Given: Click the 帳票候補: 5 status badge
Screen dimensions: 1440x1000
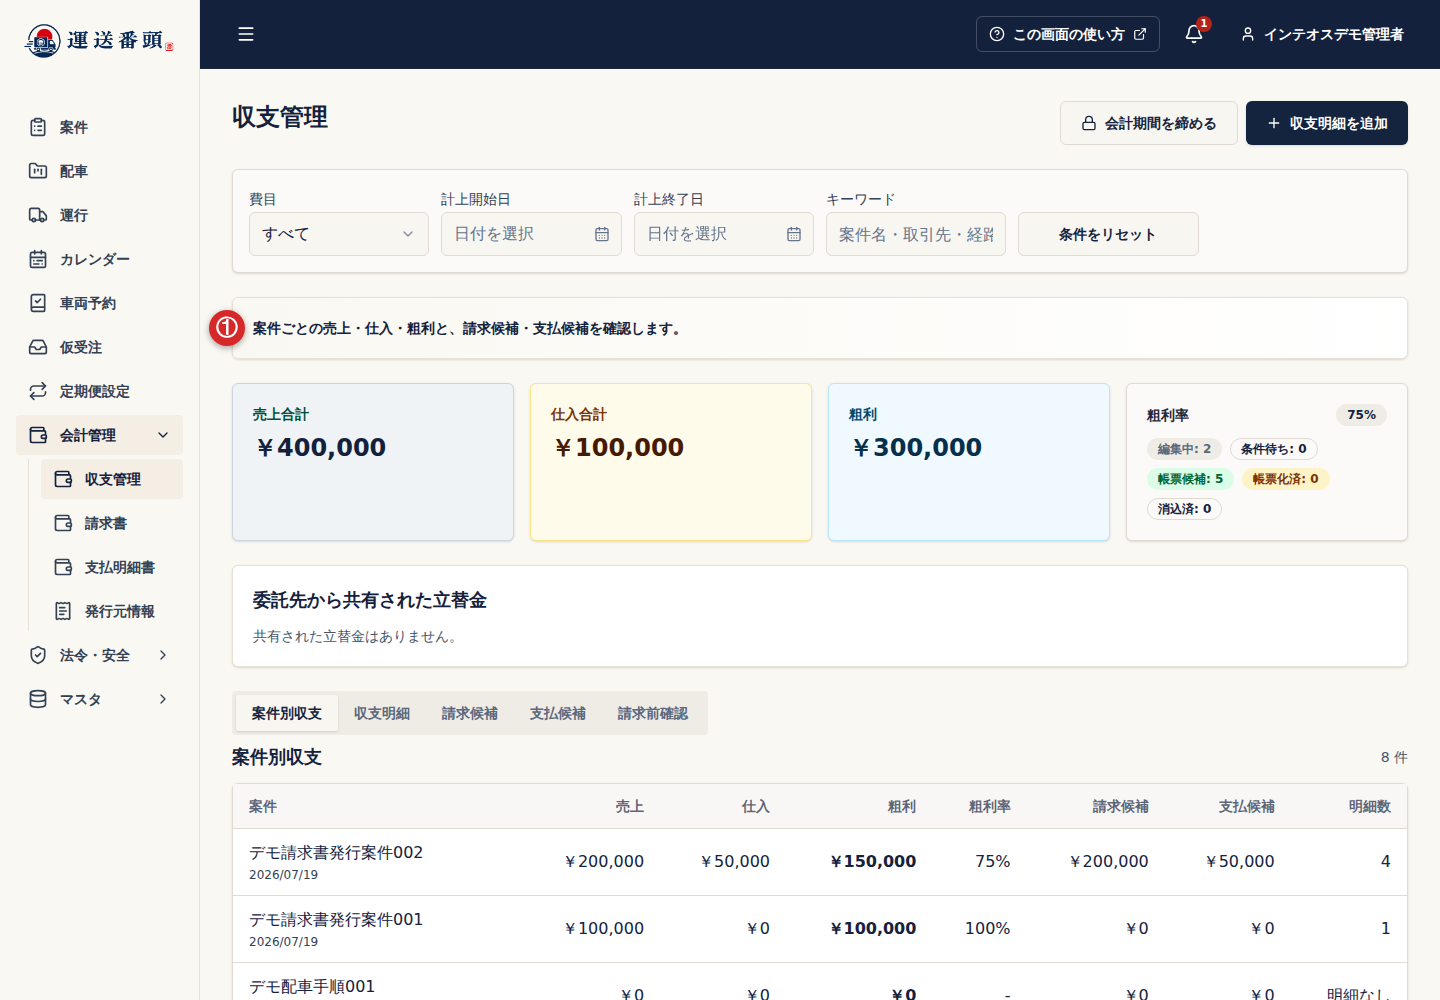Looking at the screenshot, I should pyautogui.click(x=1190, y=479).
